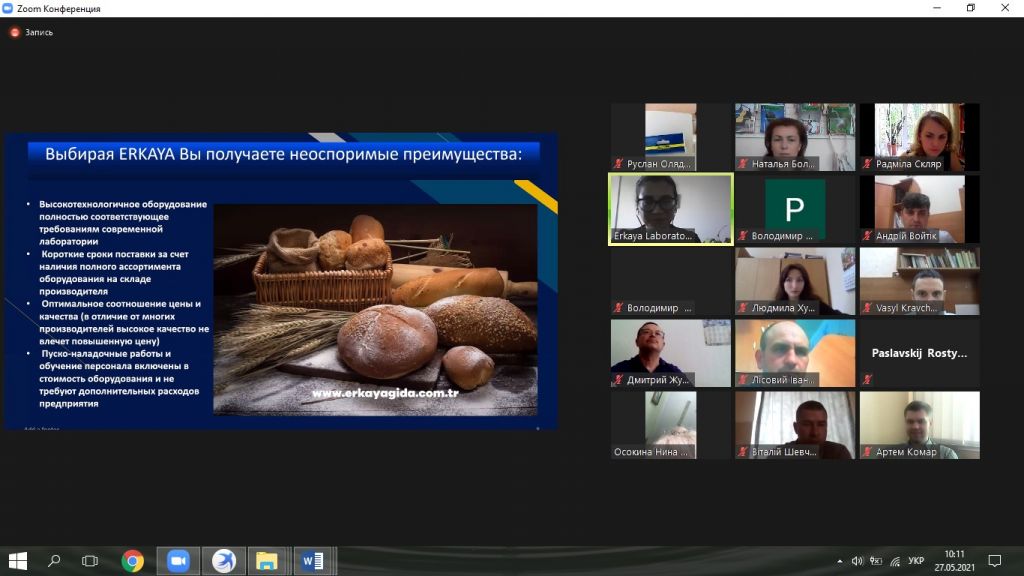Select Дмитрий Жу... participant video tile
This screenshot has width=1024, height=576.
[671, 353]
